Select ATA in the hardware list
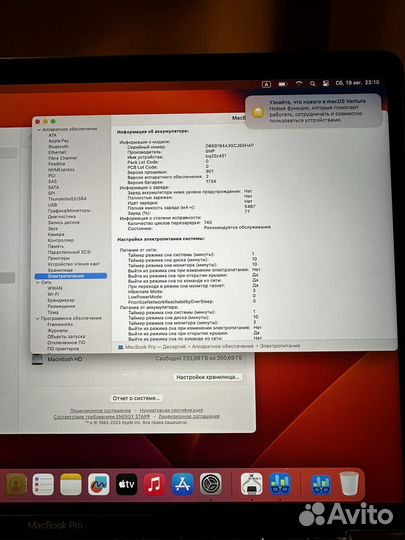Image resolution: width=405 pixels, height=540 pixels. 52,135
